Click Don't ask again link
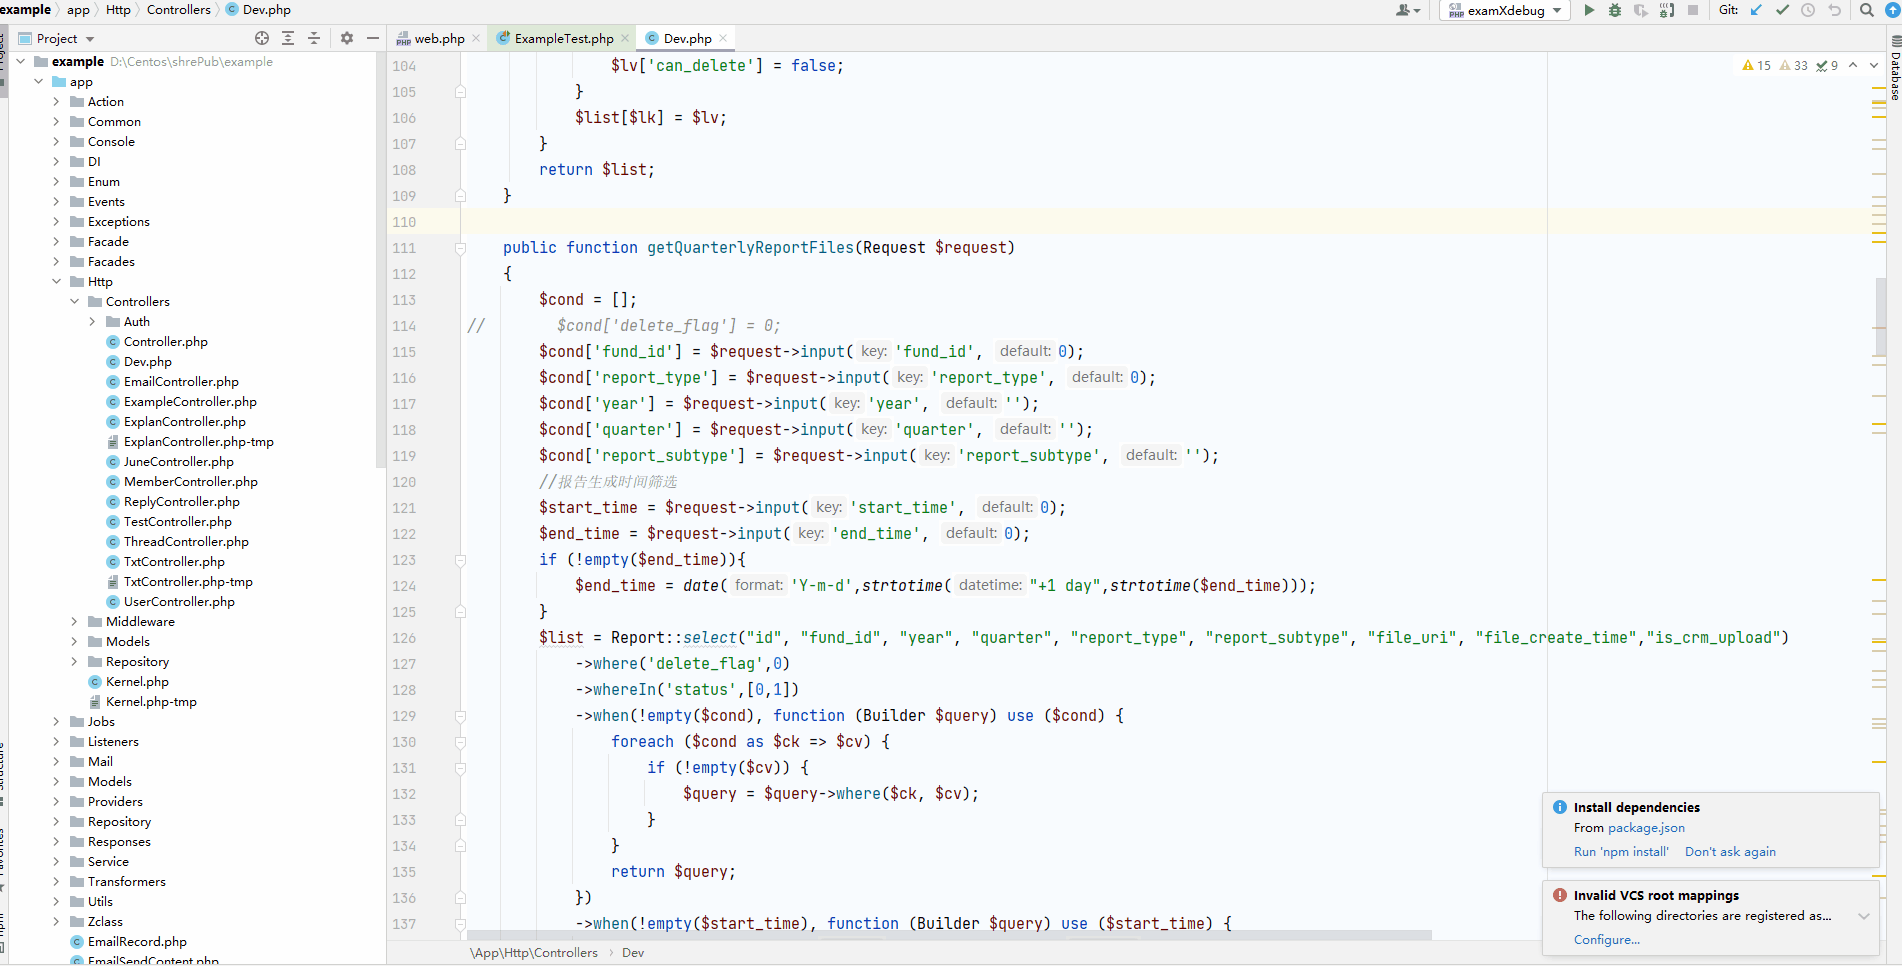Screen dimensions: 1902x966 [x=1730, y=852]
